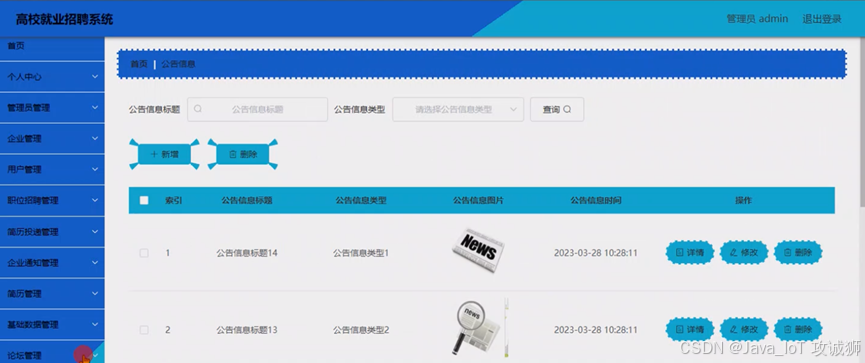
Task: Select 基础数据管理 in the sidebar
Action: [52, 324]
